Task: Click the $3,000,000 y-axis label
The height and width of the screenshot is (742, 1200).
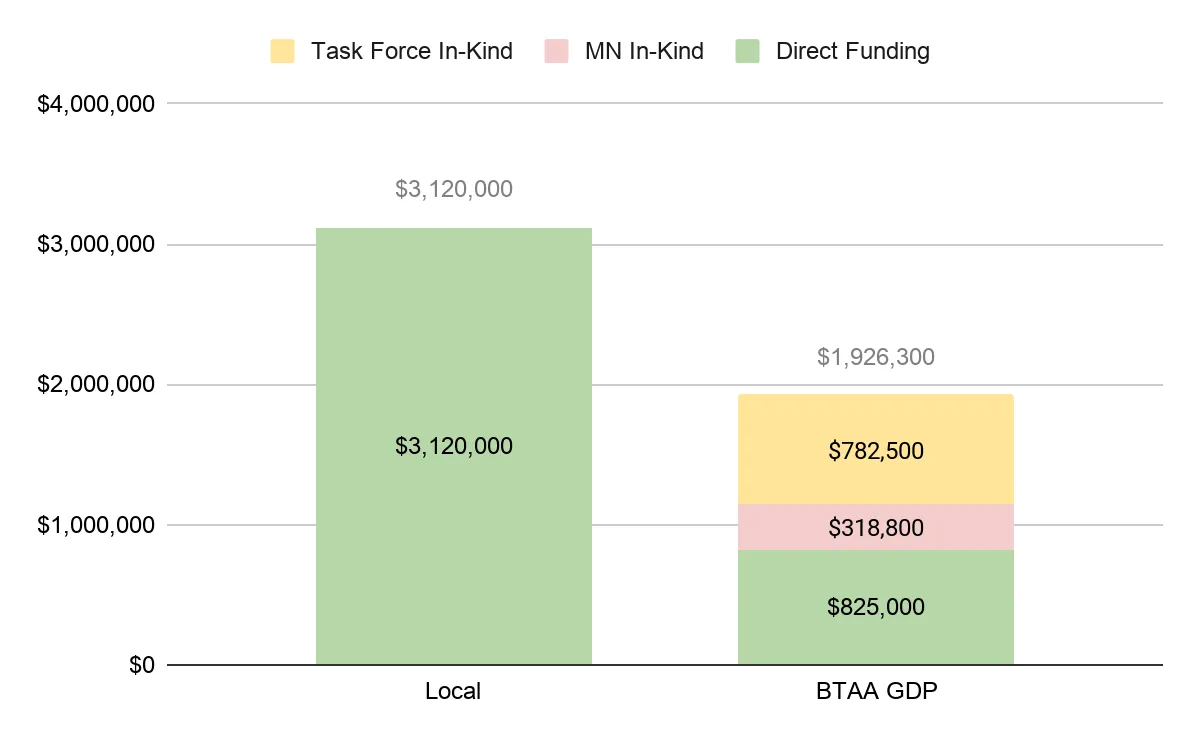Action: pos(95,244)
